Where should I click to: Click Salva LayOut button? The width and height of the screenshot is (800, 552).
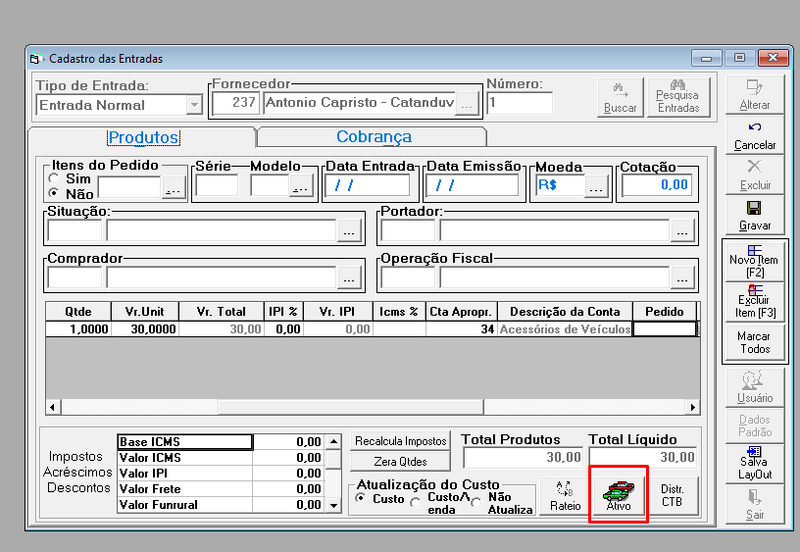pyautogui.click(x=755, y=463)
